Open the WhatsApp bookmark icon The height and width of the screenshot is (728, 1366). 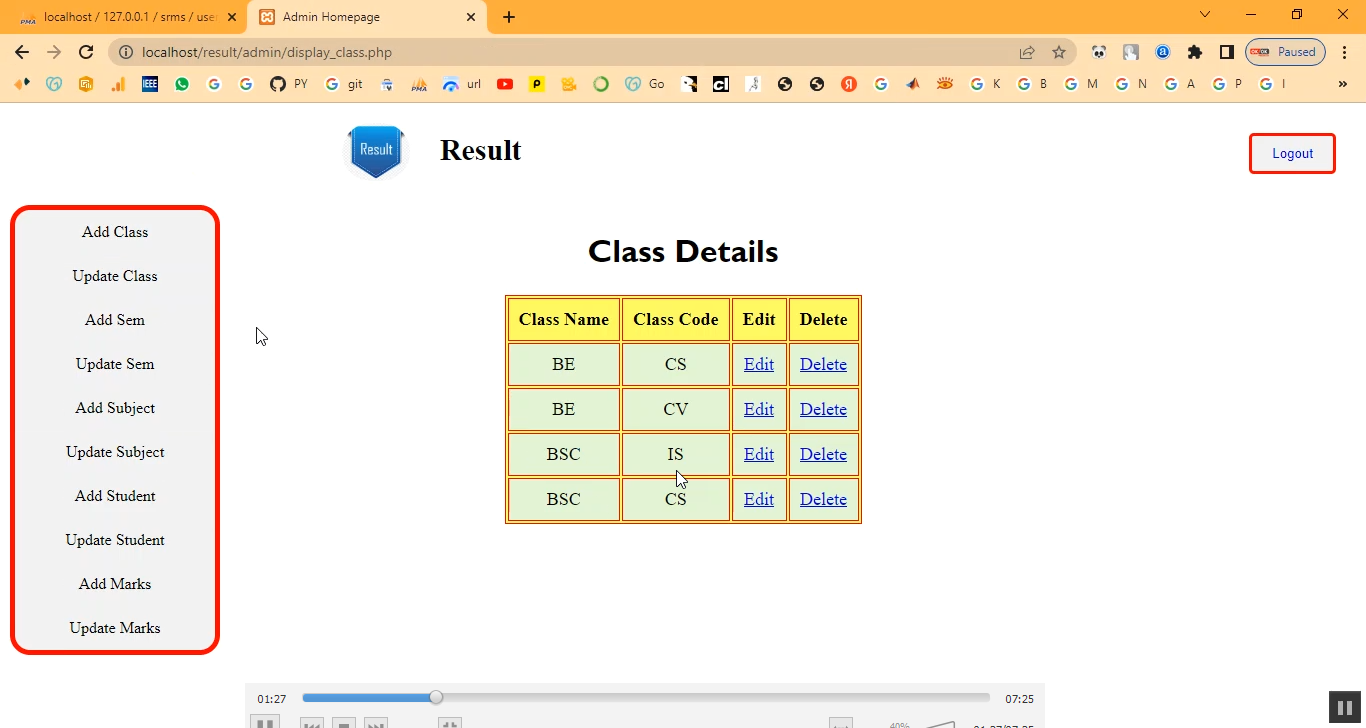[181, 84]
